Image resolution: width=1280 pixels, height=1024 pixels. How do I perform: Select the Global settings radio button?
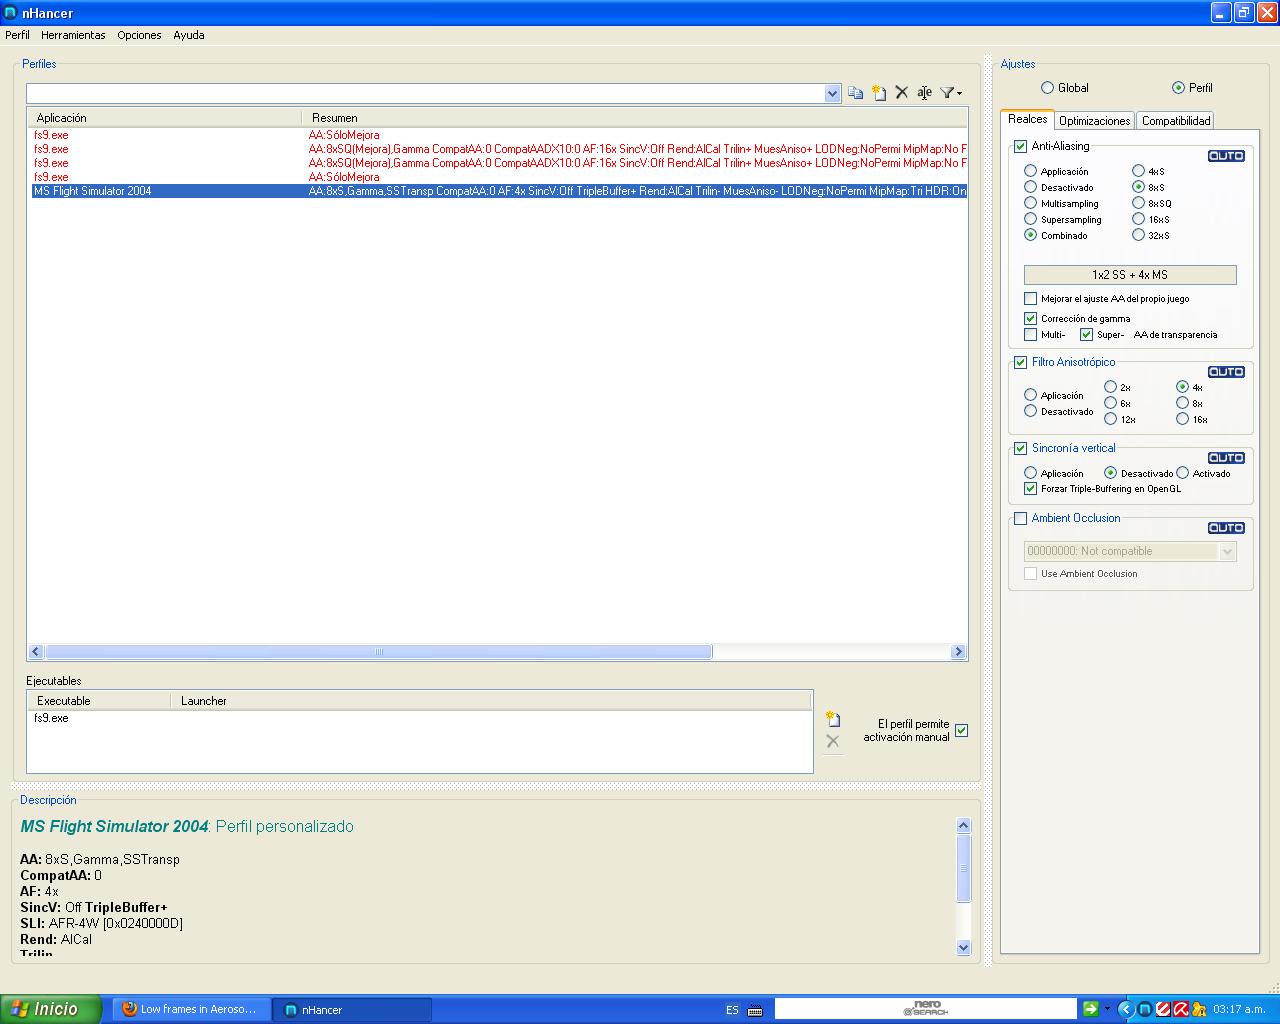[x=1047, y=88]
